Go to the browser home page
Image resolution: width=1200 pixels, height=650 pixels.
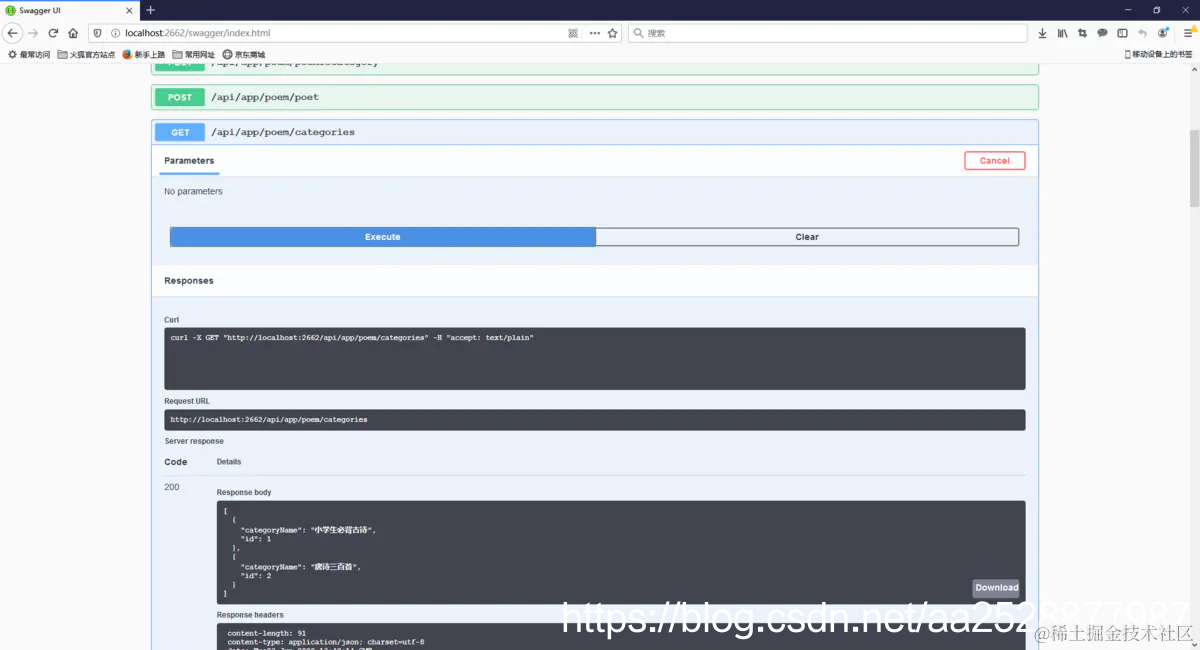[73, 33]
